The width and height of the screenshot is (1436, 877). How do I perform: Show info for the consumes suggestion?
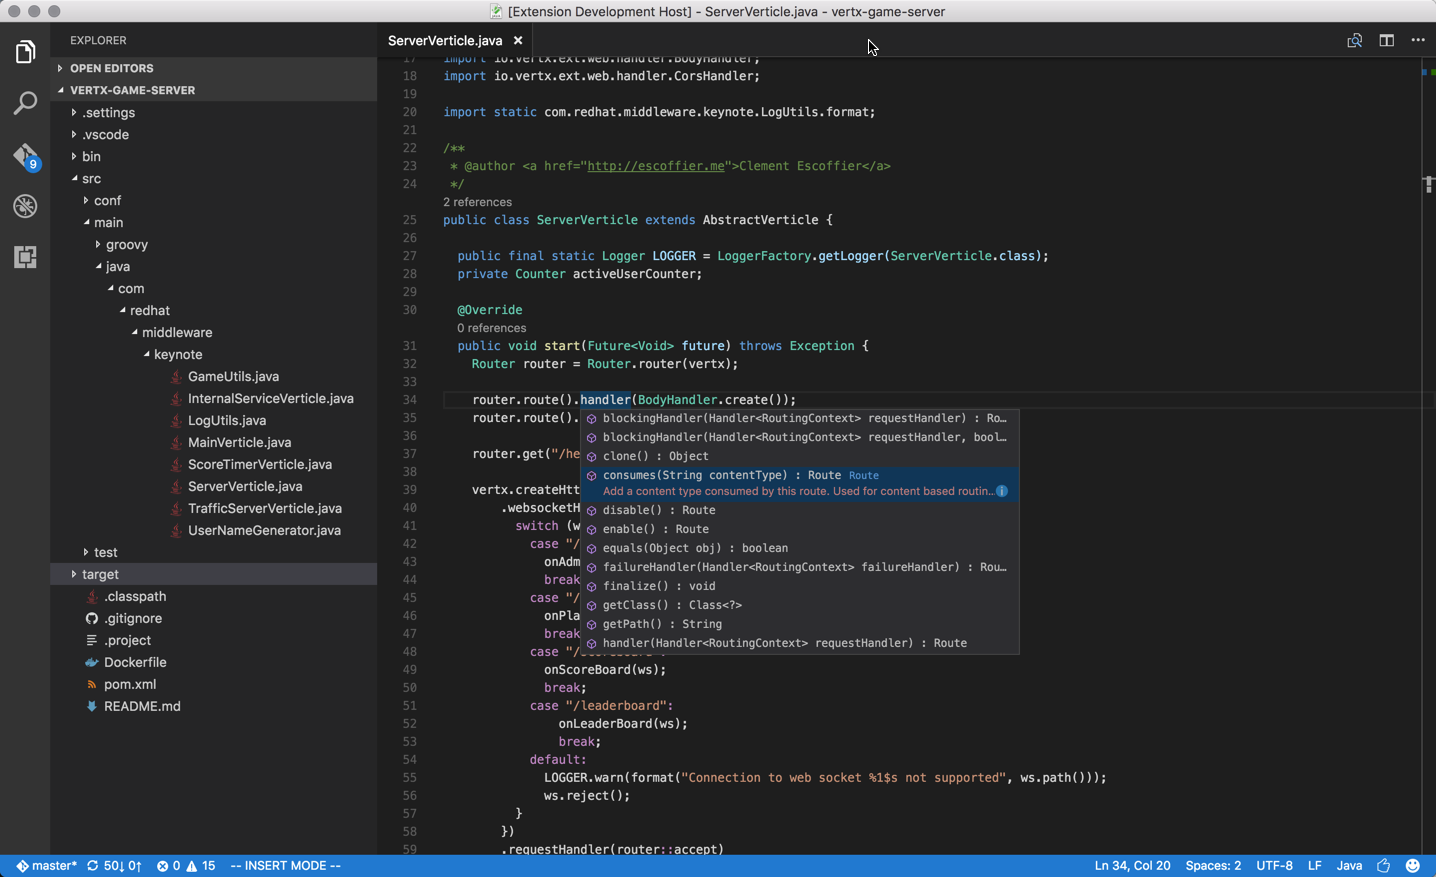[x=1002, y=491]
